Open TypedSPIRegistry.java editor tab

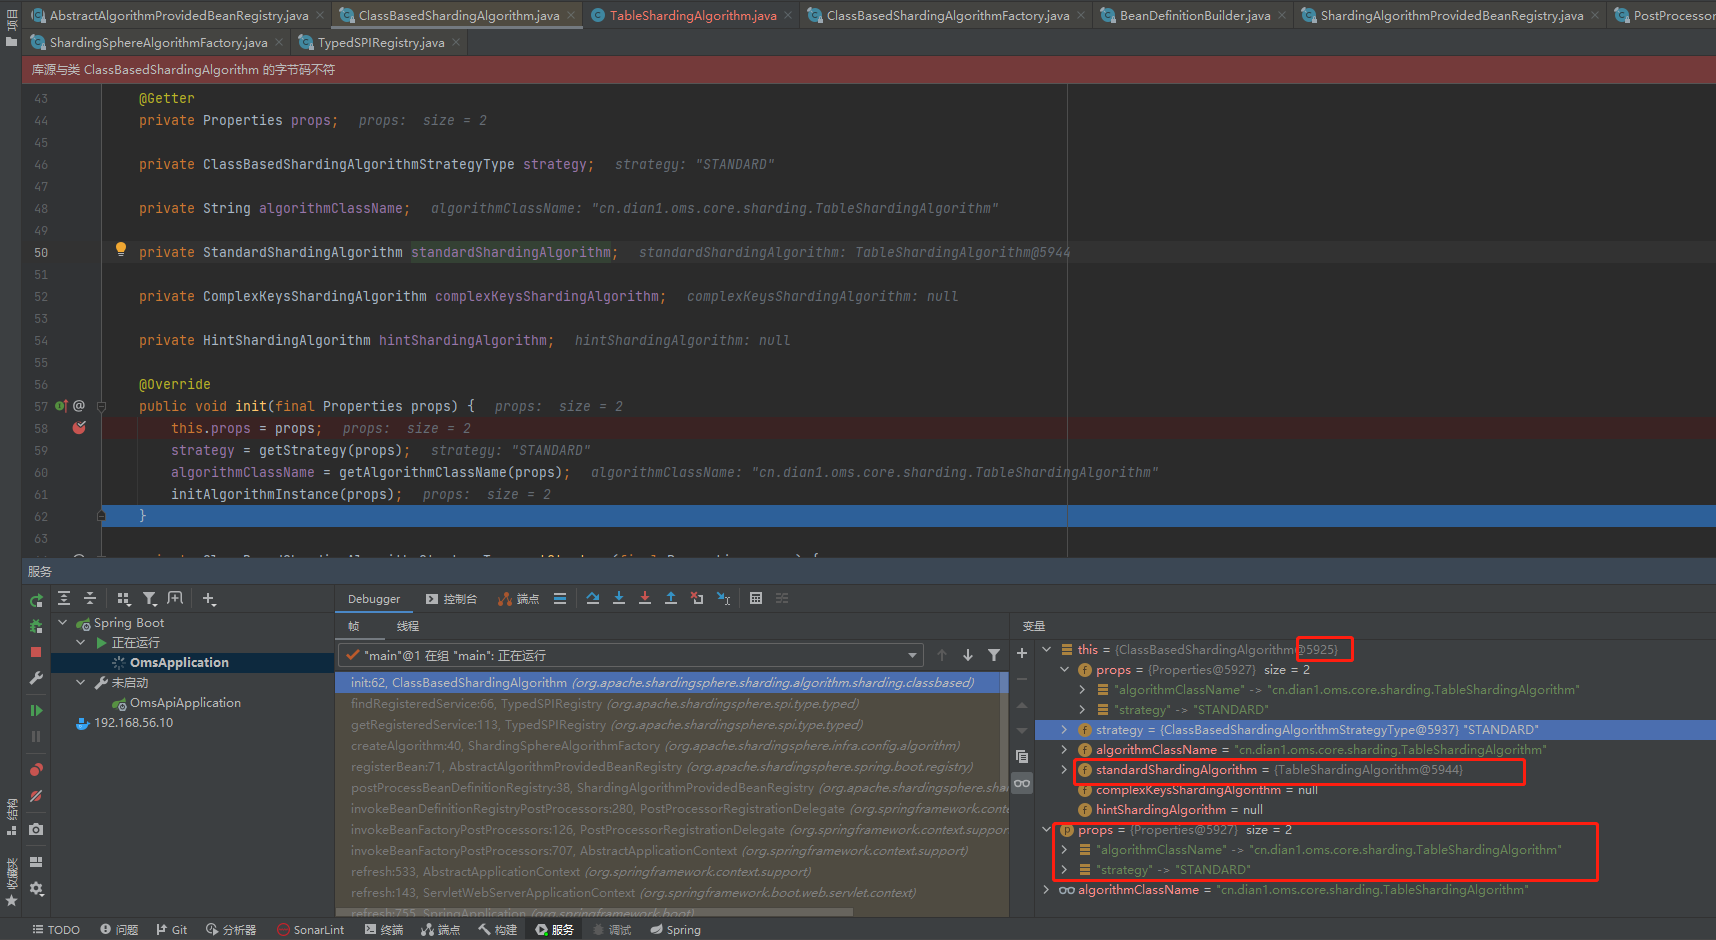point(381,42)
